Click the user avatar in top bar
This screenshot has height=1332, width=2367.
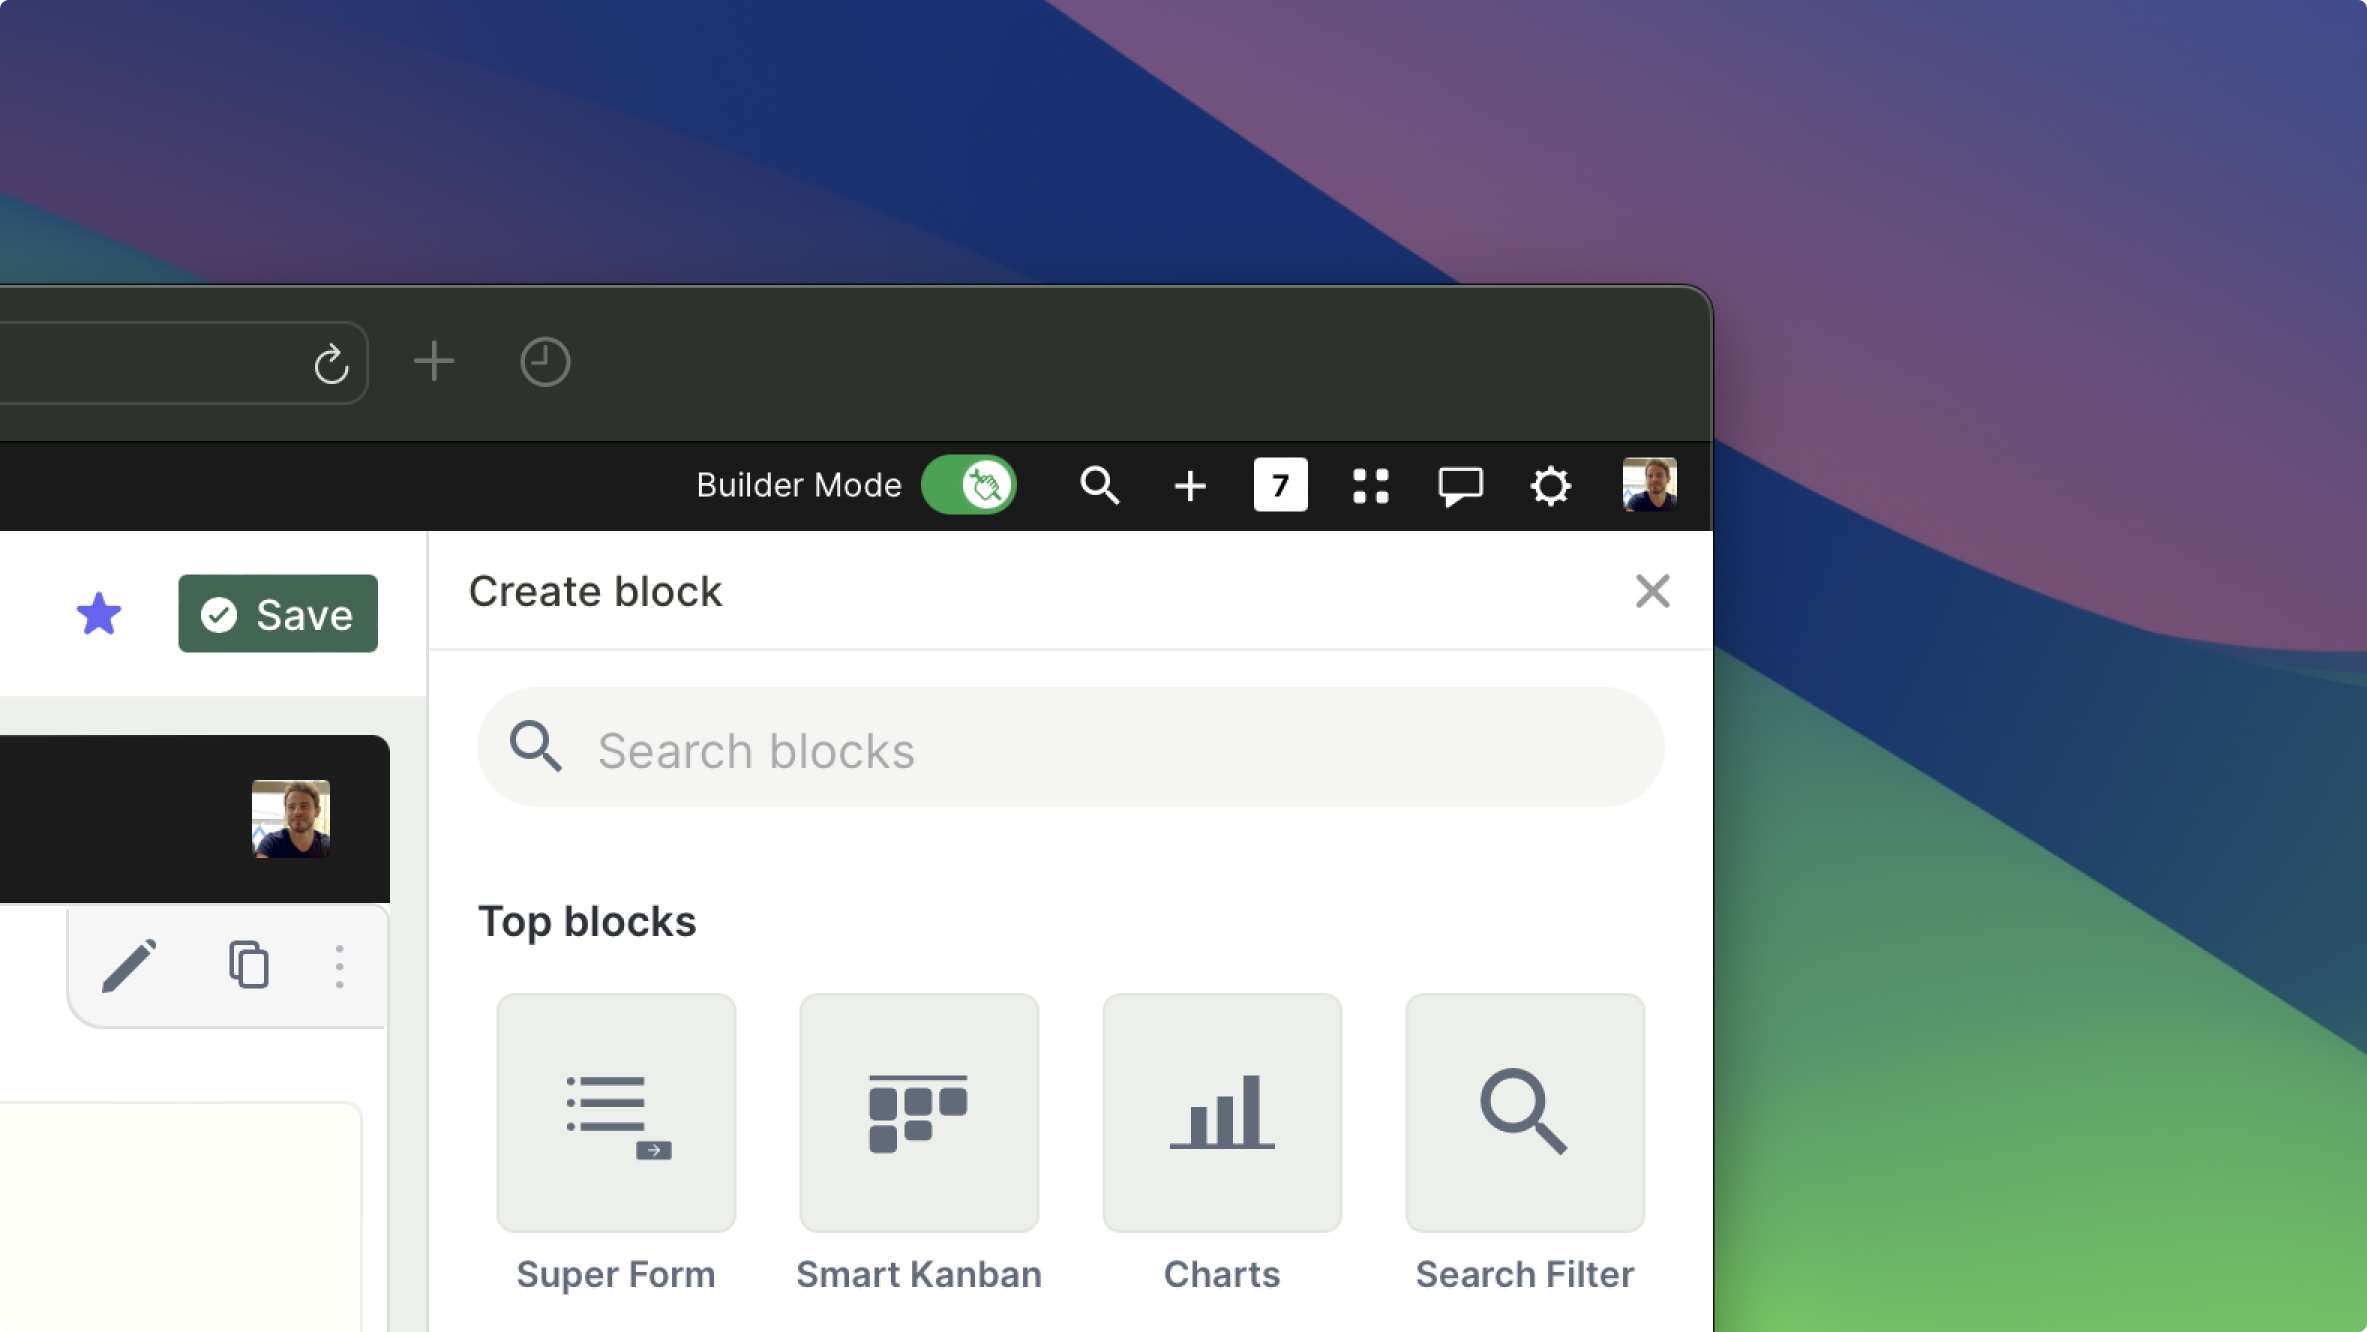click(1649, 485)
